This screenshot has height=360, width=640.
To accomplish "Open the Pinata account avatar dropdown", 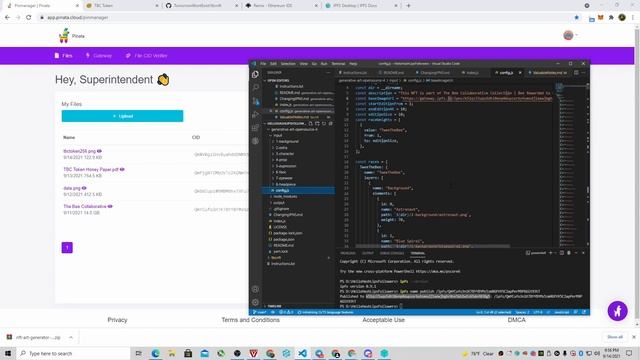I will [x=570, y=36].
